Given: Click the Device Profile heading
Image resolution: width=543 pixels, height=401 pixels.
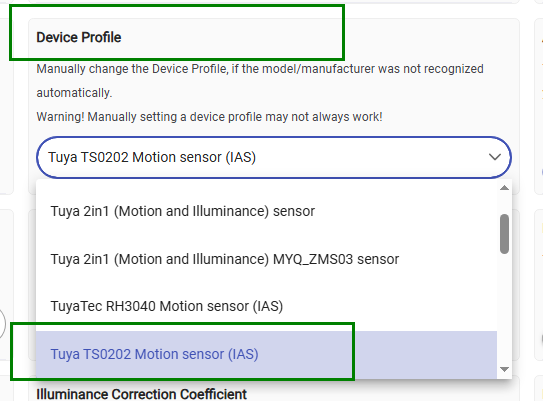Looking at the screenshot, I should (79, 37).
